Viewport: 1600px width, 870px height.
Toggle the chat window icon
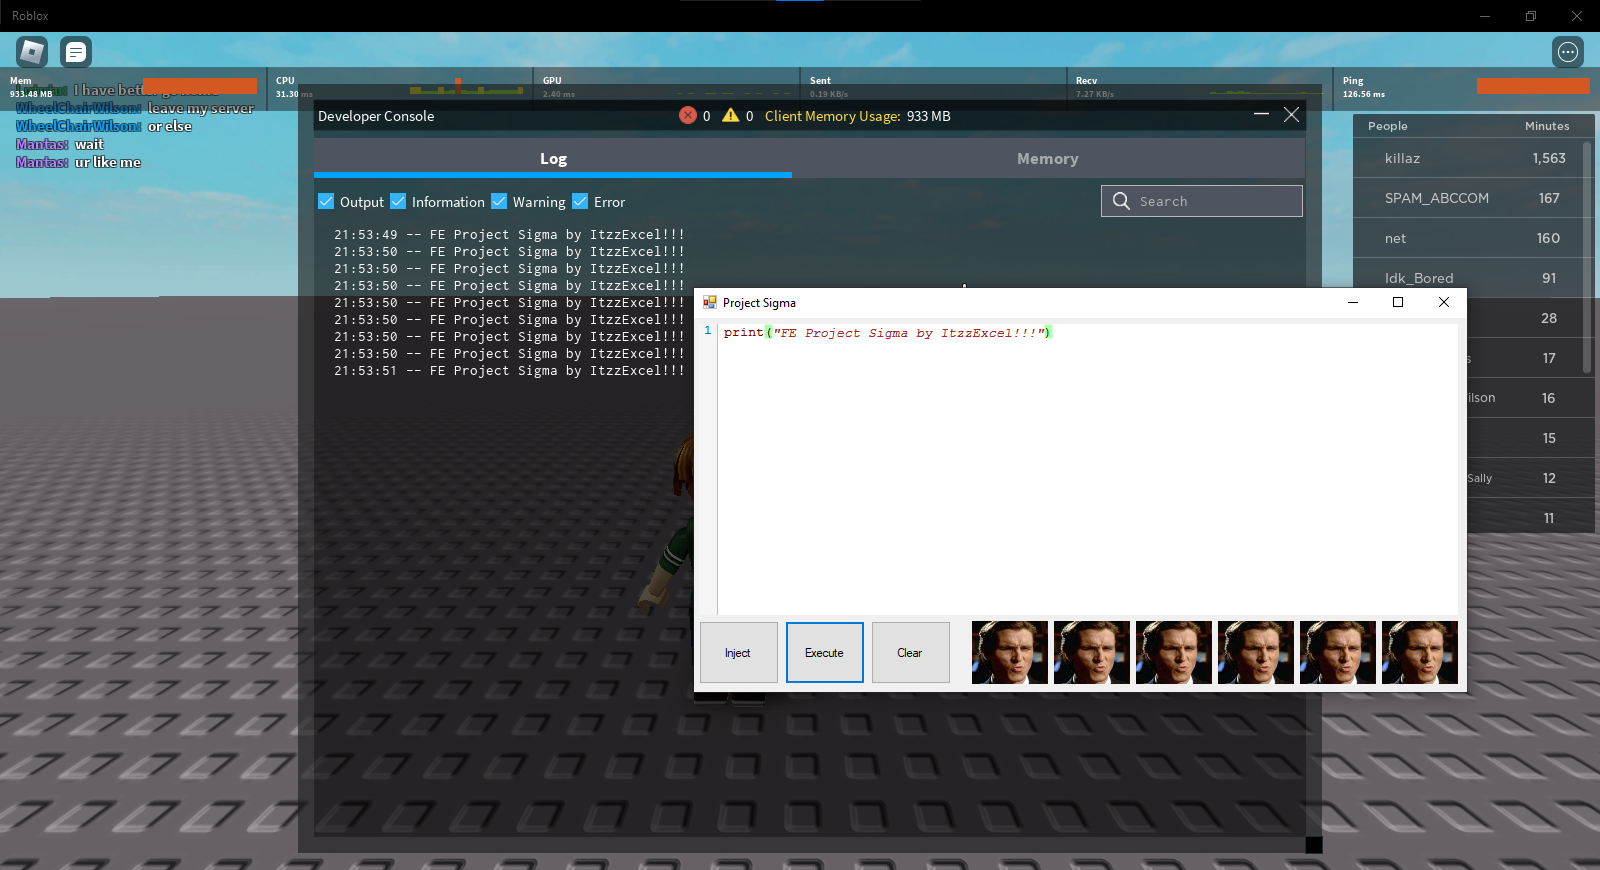[76, 51]
